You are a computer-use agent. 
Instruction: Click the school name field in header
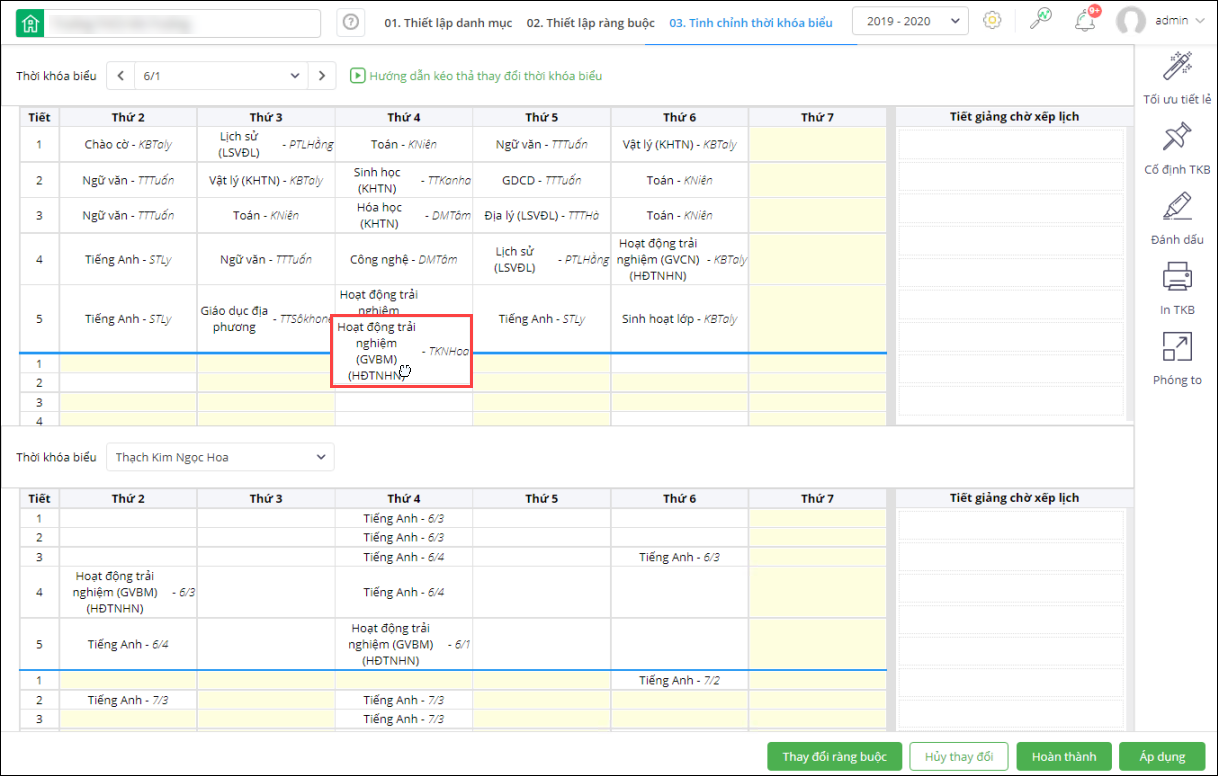[x=184, y=22]
